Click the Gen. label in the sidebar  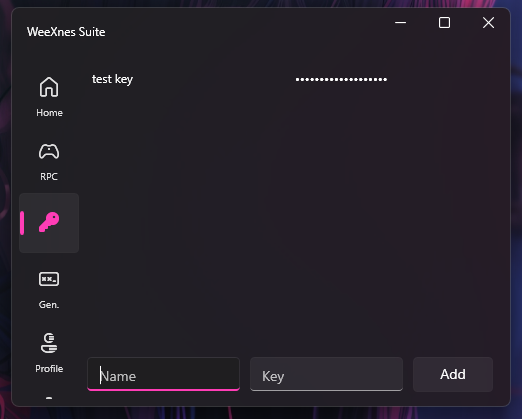pos(49,305)
